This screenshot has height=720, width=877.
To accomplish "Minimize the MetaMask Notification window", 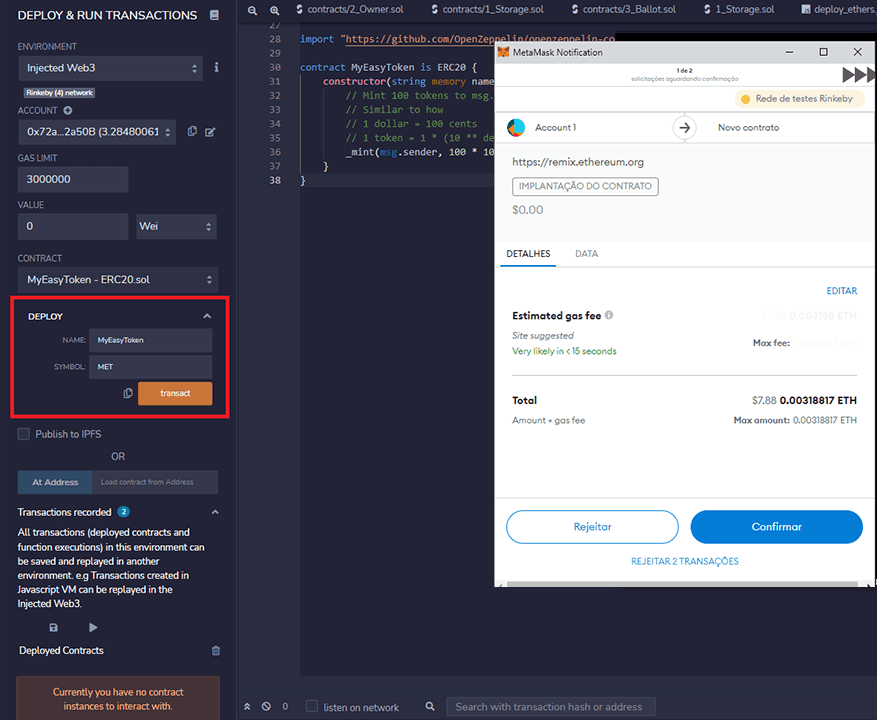I will click(789, 52).
